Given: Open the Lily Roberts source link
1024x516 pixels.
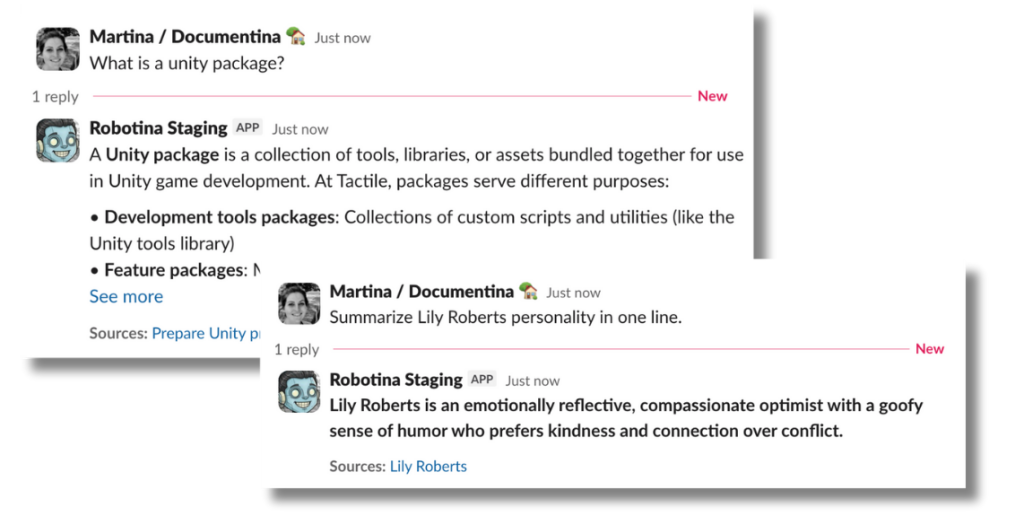Looking at the screenshot, I should [428, 466].
